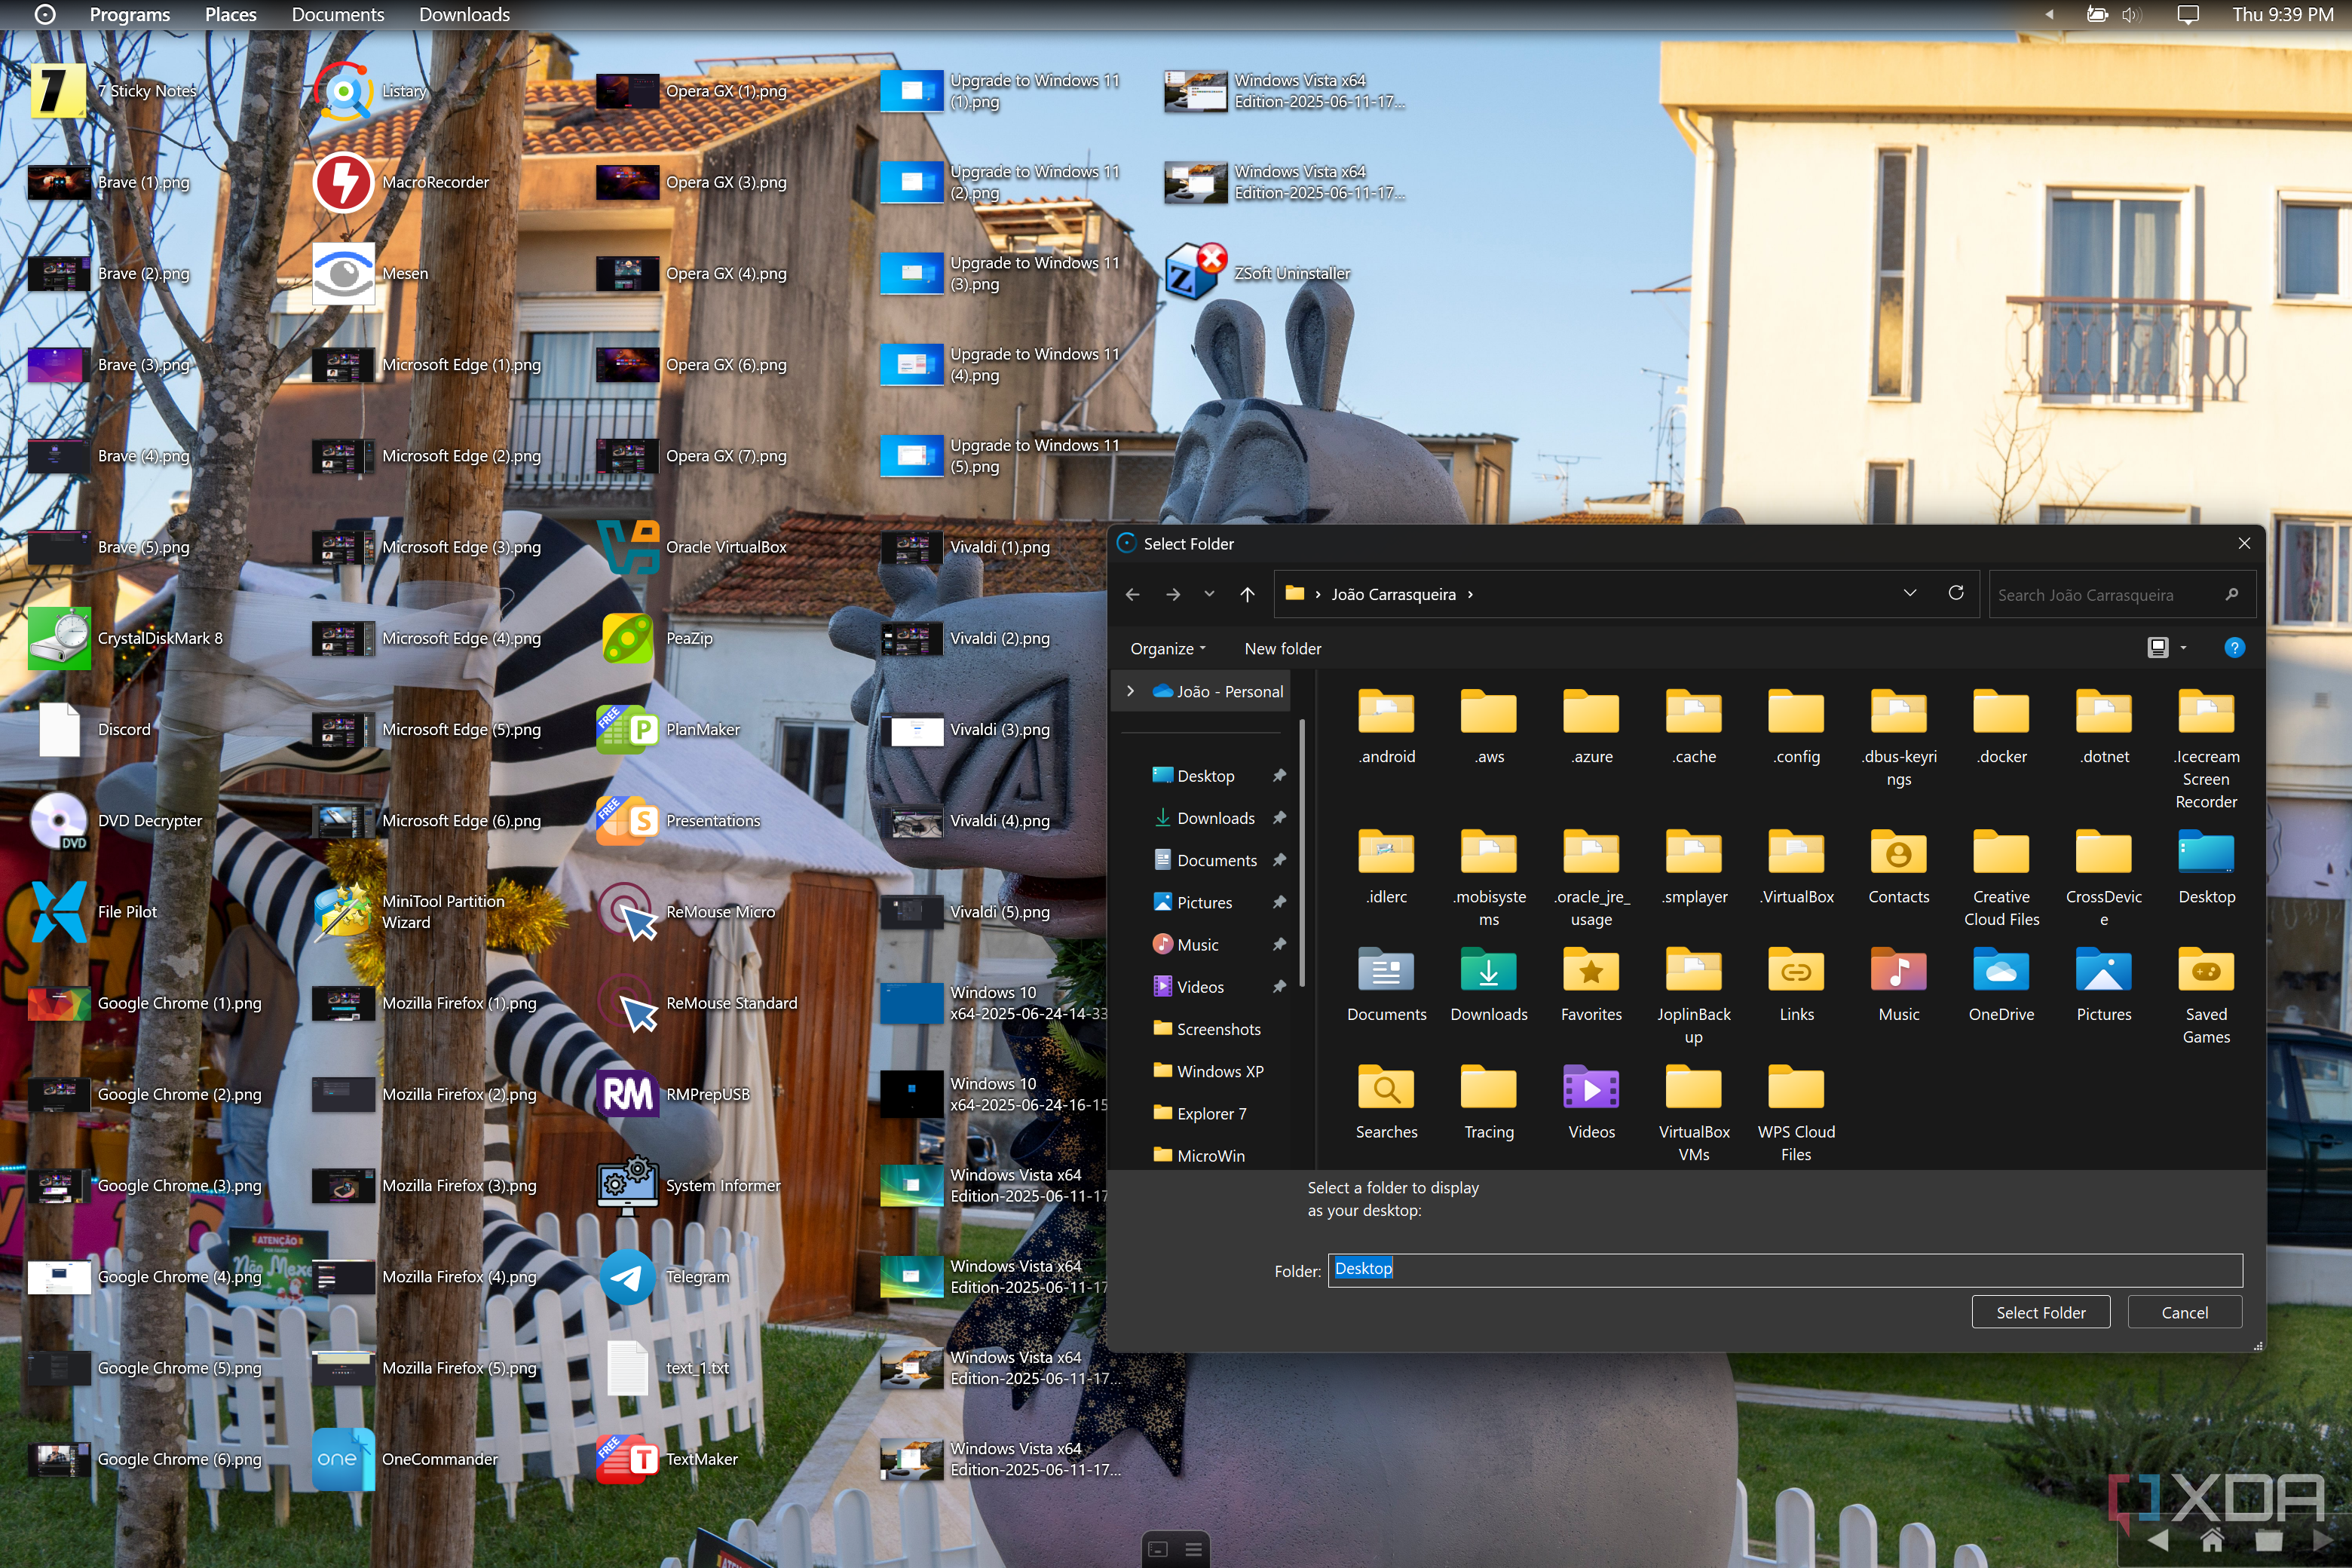This screenshot has width=2352, height=1568.
Task: Click the CrystalDiskMark 8 icon
Action: [x=60, y=638]
